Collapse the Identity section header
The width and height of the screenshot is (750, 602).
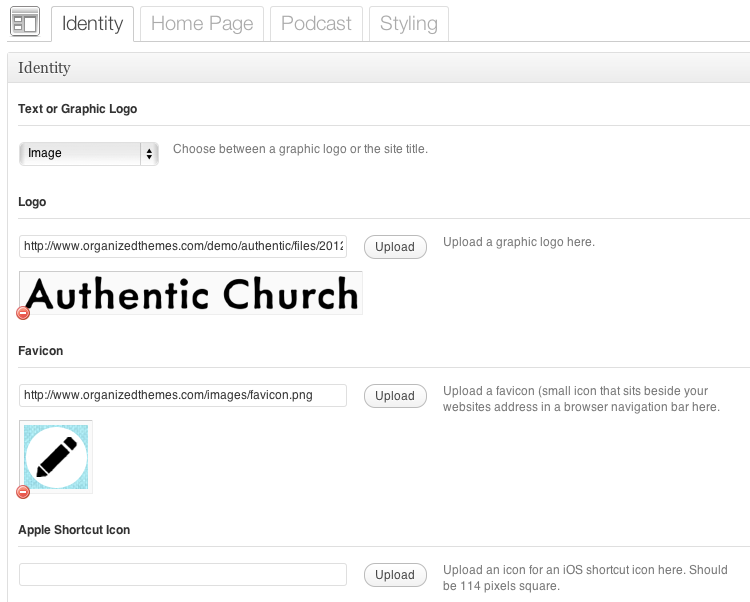(378, 68)
